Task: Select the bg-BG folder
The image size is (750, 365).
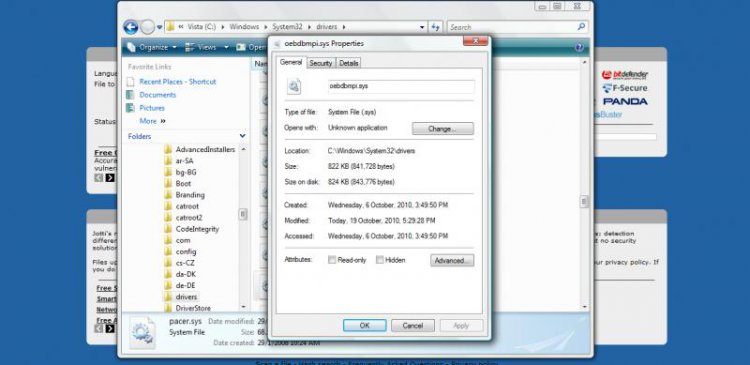Action: [186, 172]
